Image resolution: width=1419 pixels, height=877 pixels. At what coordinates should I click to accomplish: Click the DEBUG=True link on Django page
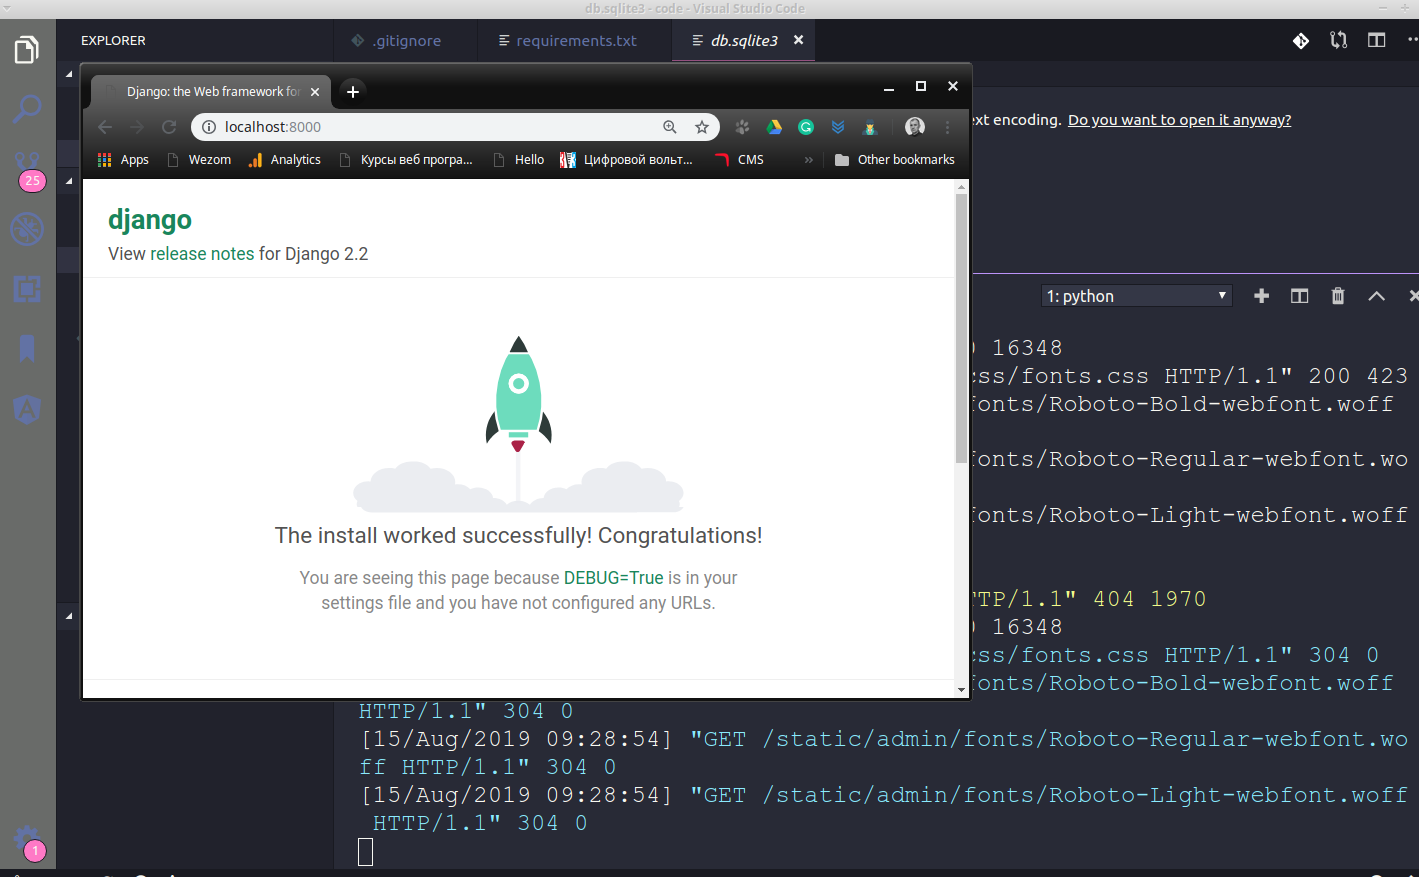[614, 578]
